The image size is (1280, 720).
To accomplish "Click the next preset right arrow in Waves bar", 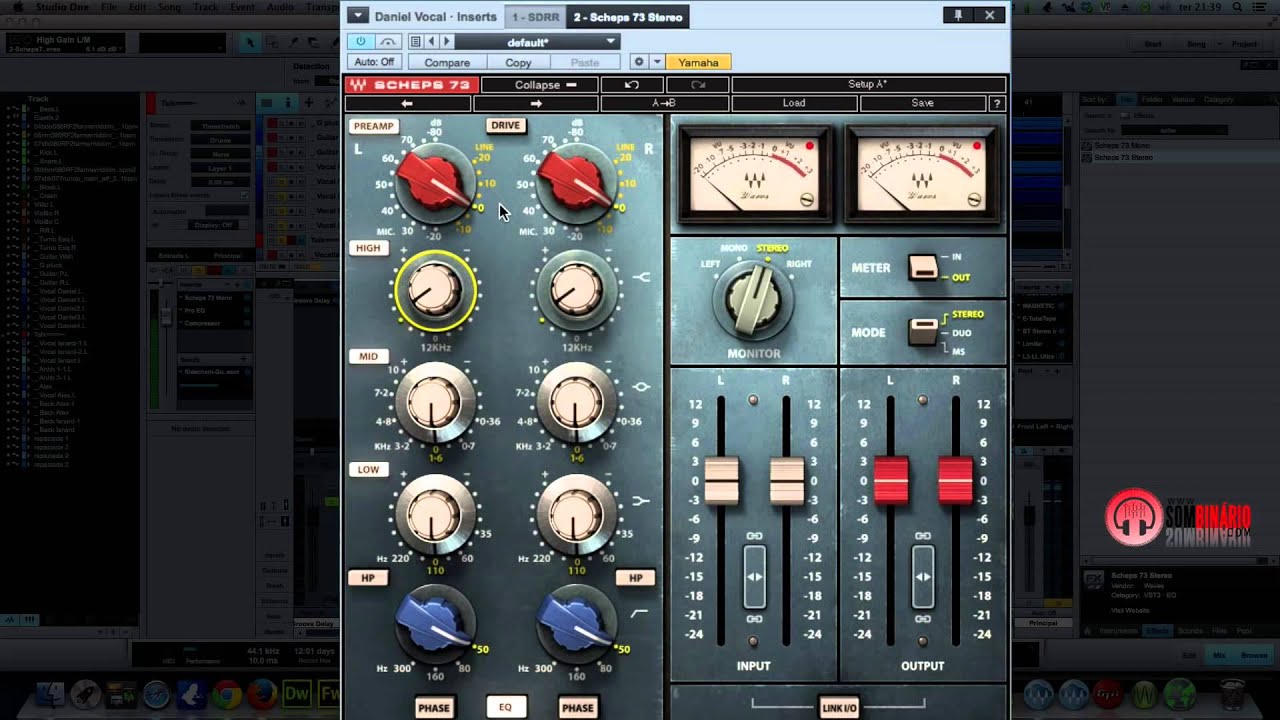I will (536, 103).
